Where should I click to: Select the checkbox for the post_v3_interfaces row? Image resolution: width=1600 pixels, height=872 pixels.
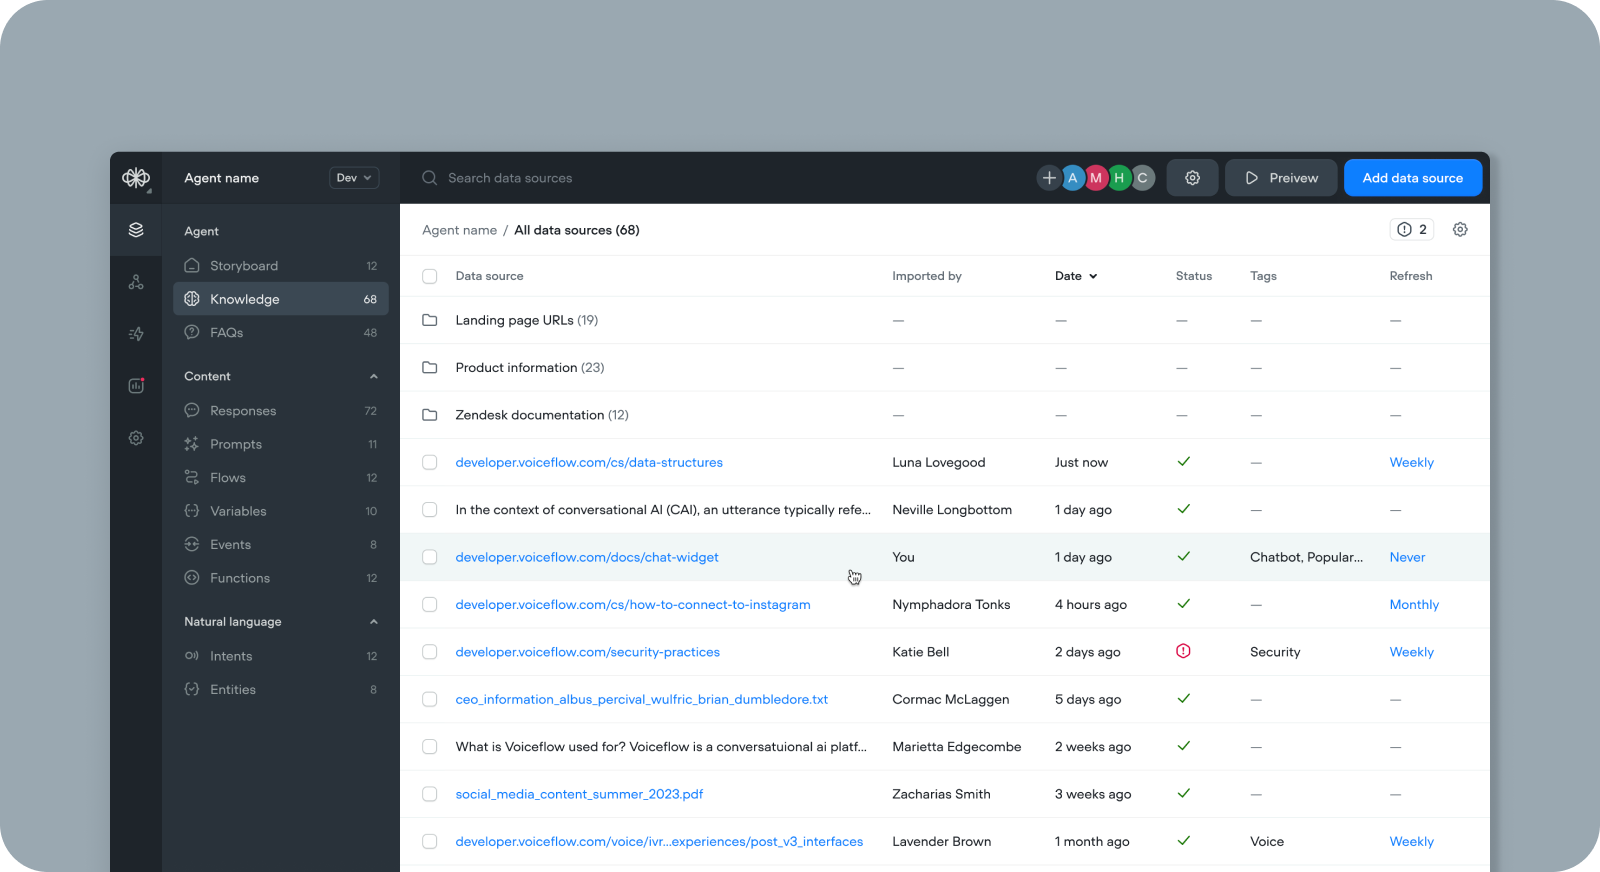[x=430, y=841]
